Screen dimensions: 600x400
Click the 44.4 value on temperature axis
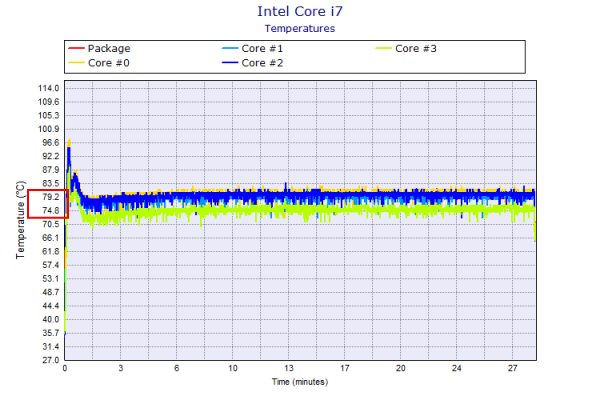(x=51, y=305)
